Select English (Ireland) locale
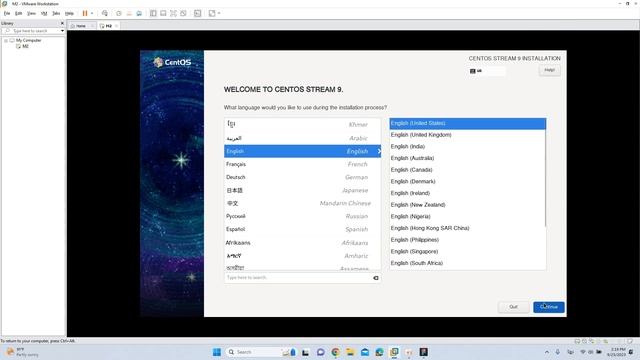 (x=467, y=193)
